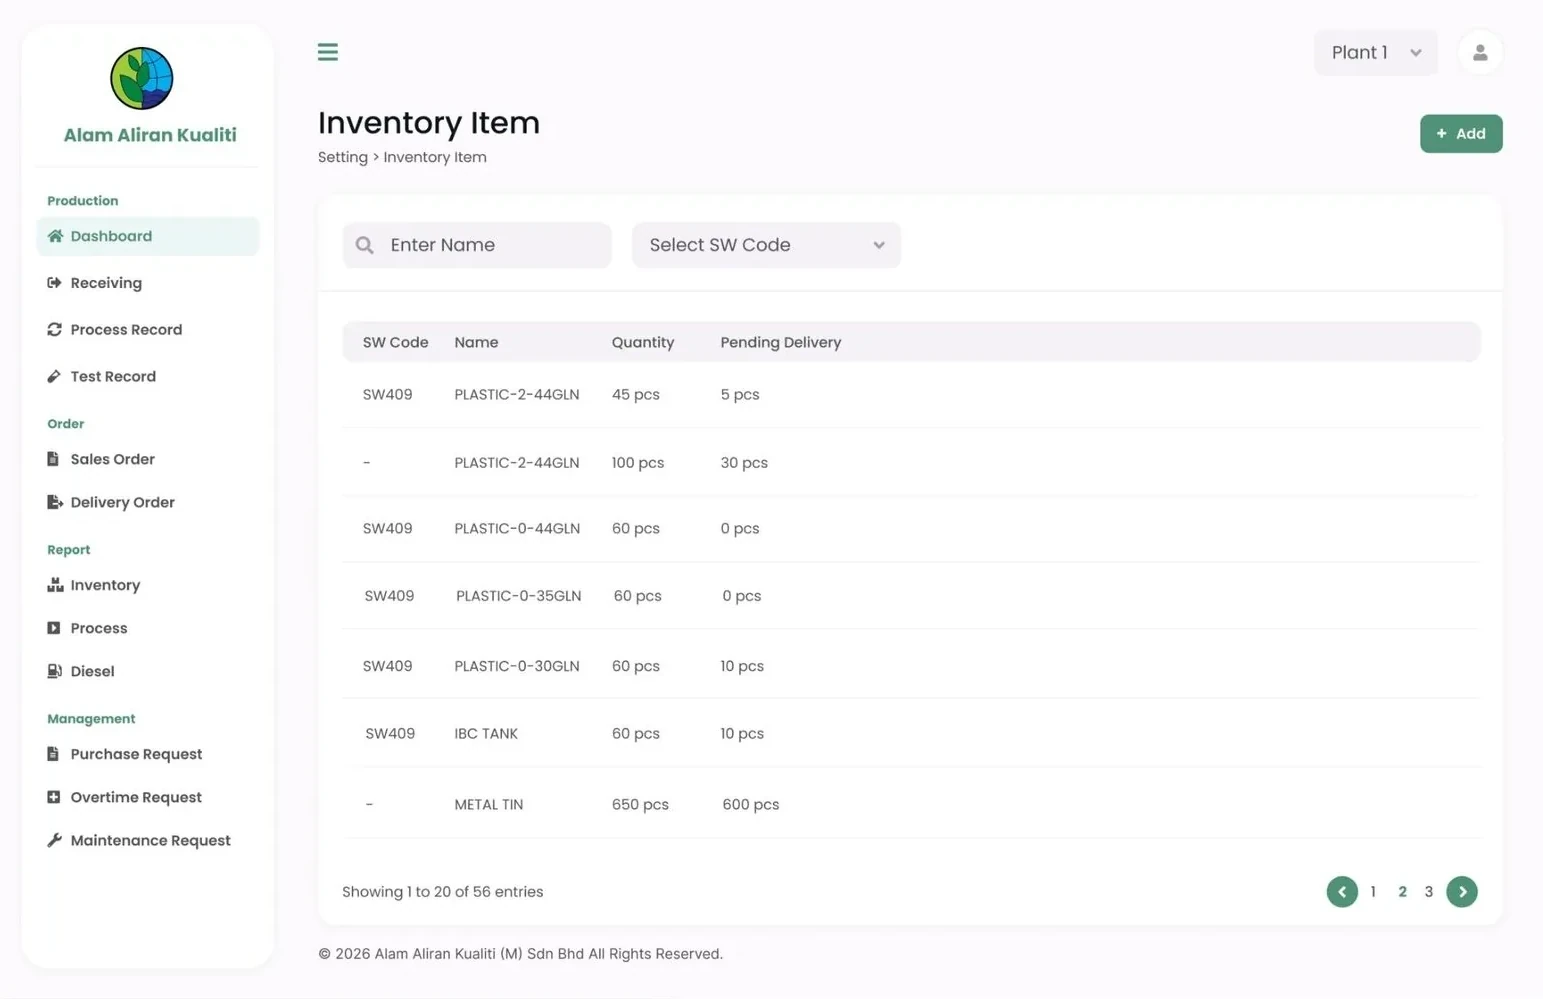Click the Receiving arrow icon
The width and height of the screenshot is (1543, 999).
pos(54,283)
